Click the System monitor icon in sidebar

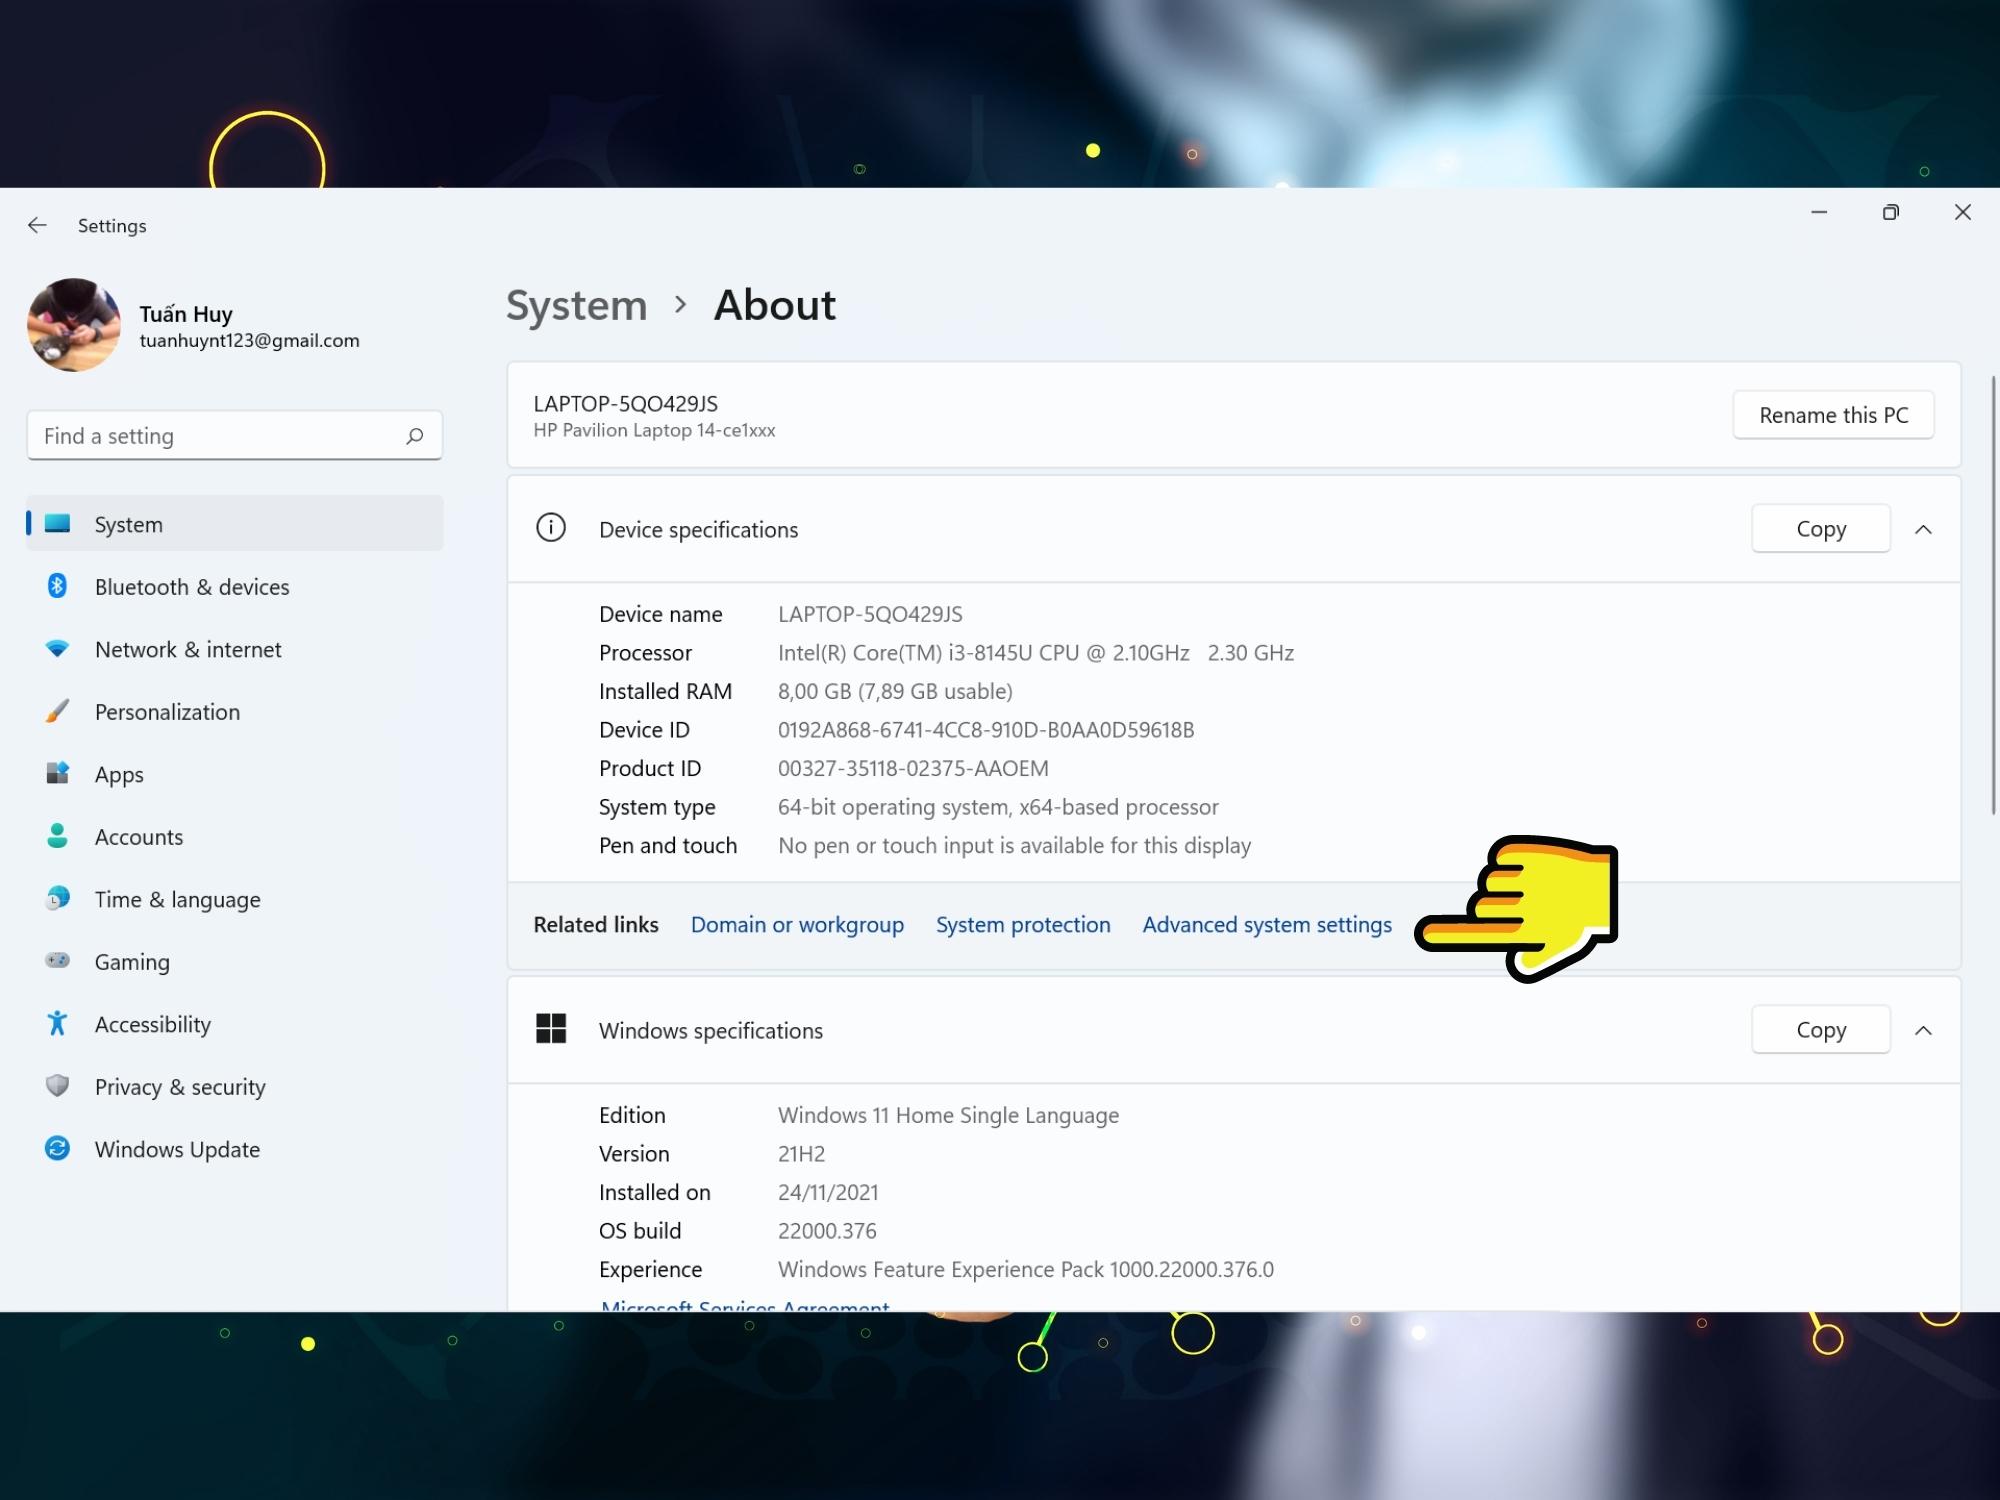[x=58, y=523]
